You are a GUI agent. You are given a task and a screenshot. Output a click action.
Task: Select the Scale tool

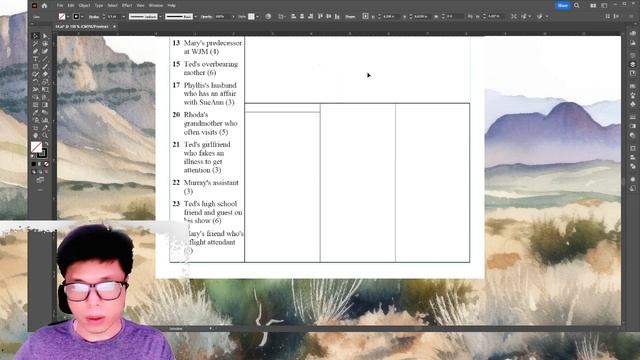(x=45, y=81)
